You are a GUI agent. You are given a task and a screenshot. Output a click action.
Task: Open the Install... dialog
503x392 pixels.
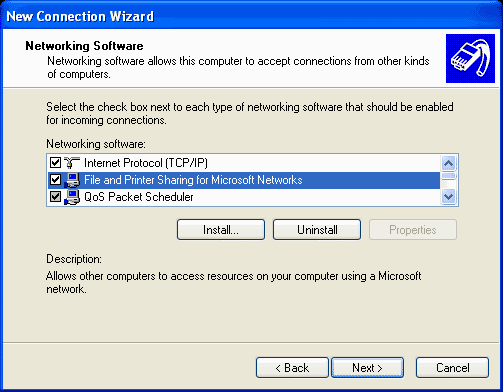221,230
